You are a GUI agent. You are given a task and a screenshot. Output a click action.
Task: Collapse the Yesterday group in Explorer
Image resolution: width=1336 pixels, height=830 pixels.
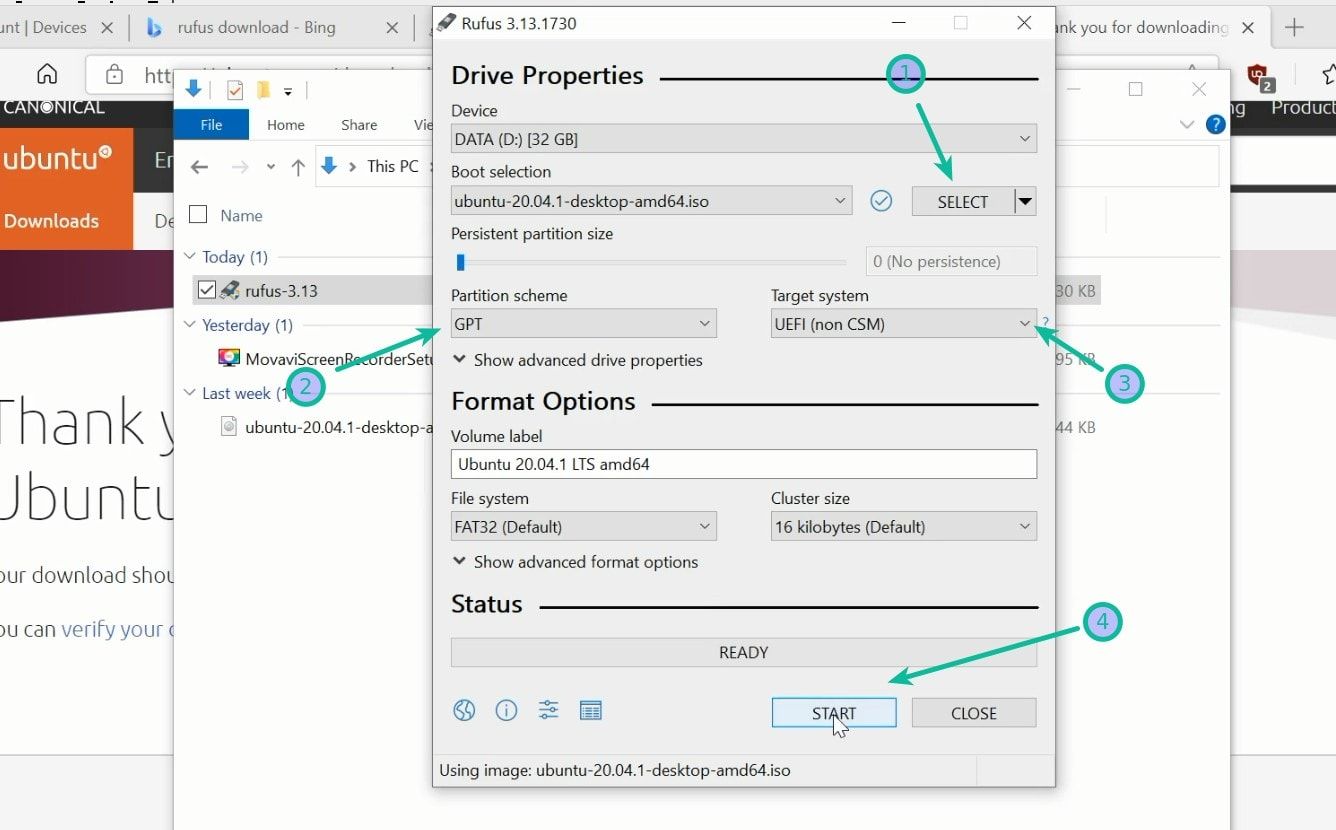(190, 325)
